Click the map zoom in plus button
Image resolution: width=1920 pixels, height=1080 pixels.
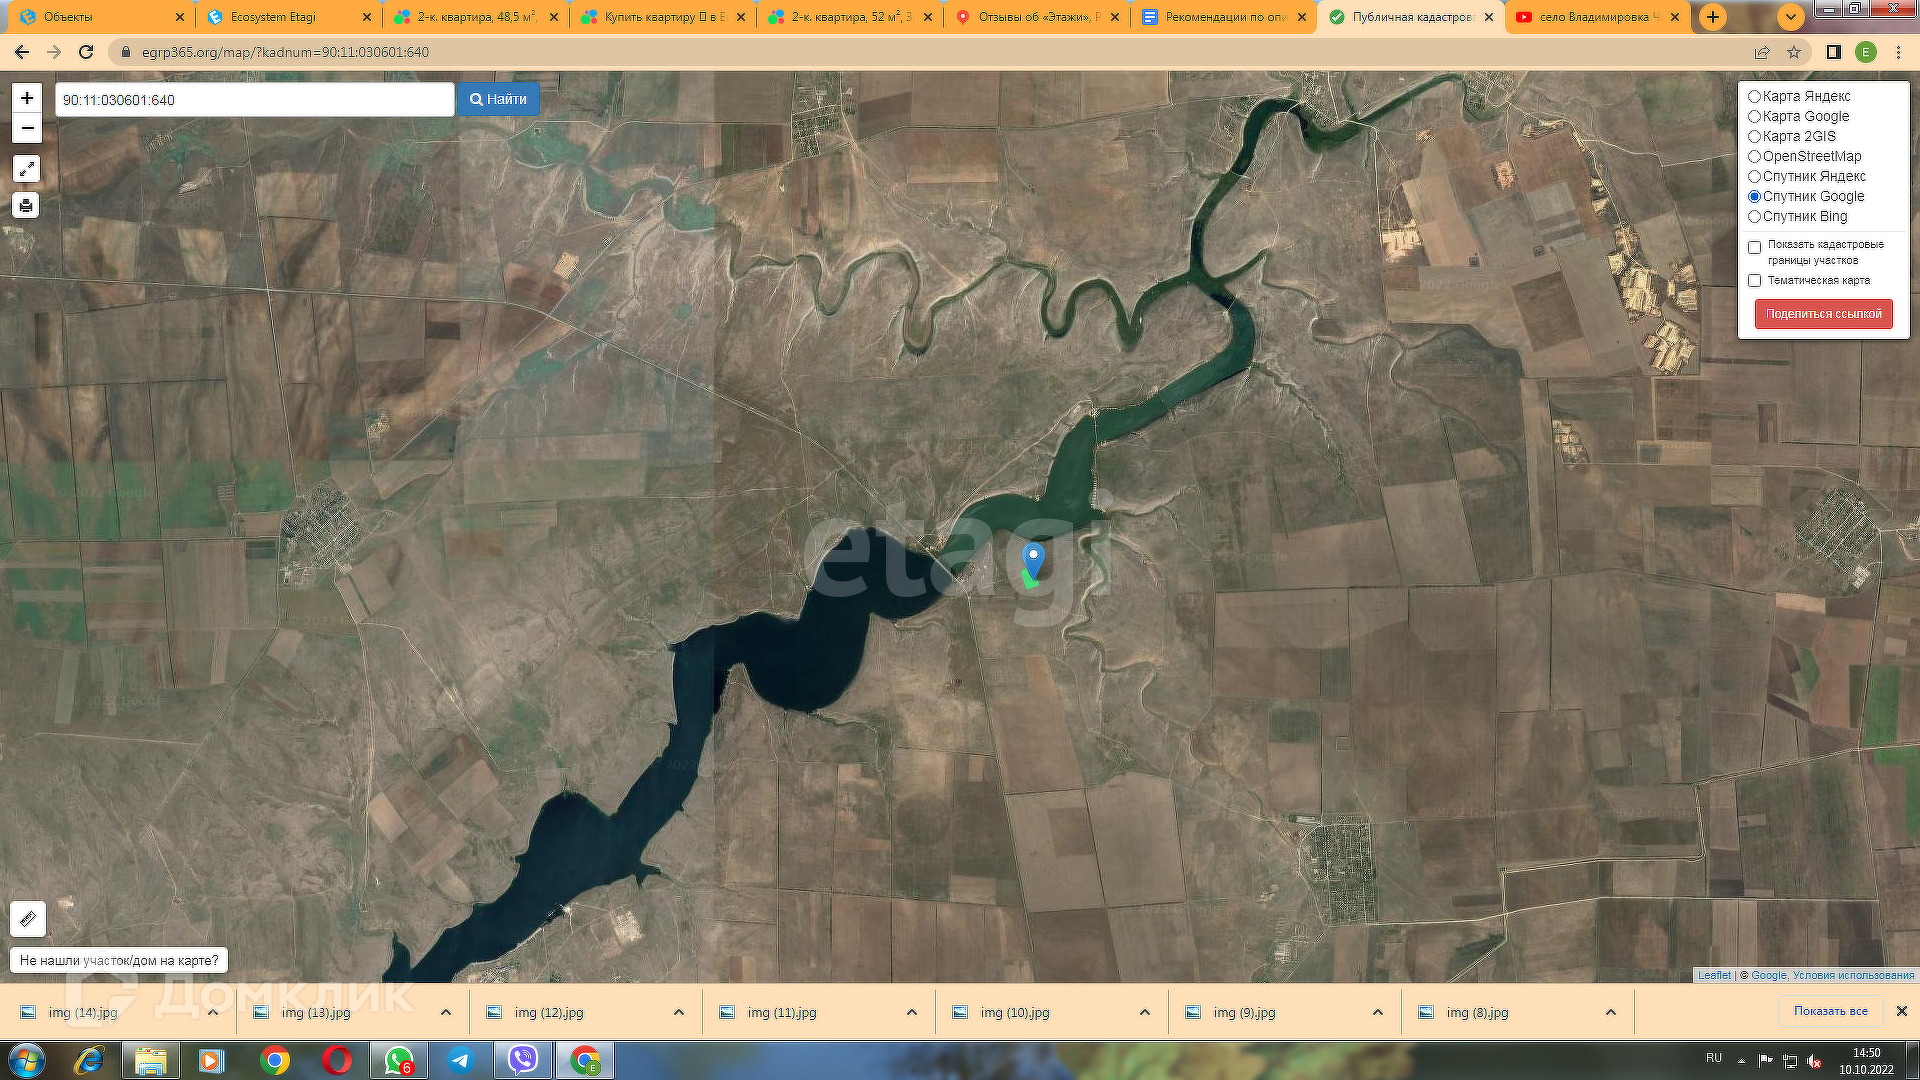(27, 98)
